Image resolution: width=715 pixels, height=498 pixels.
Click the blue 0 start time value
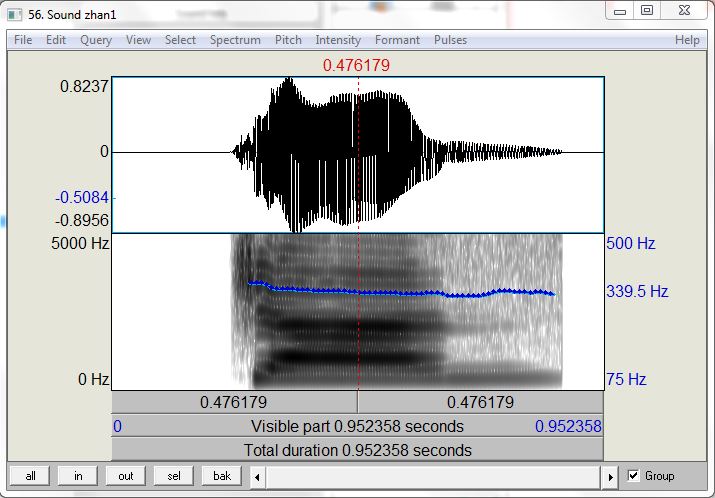pos(117,426)
